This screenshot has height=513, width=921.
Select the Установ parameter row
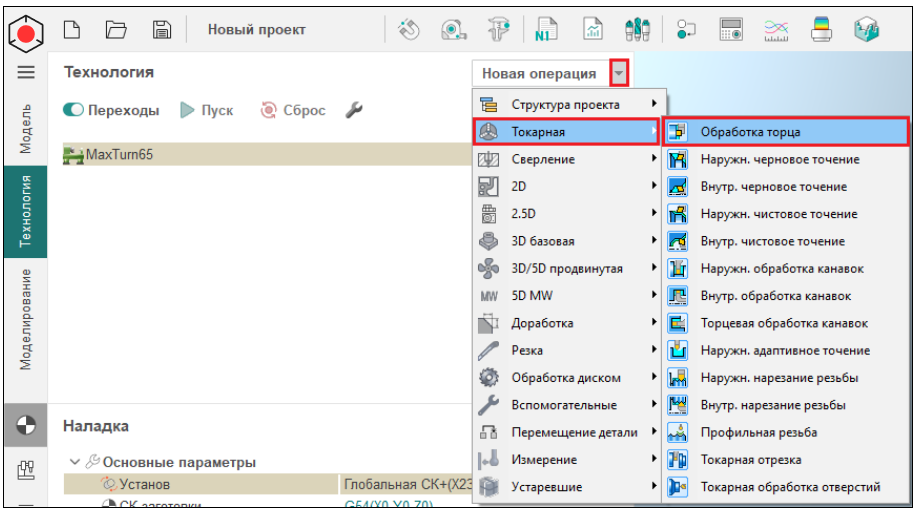click(145, 485)
